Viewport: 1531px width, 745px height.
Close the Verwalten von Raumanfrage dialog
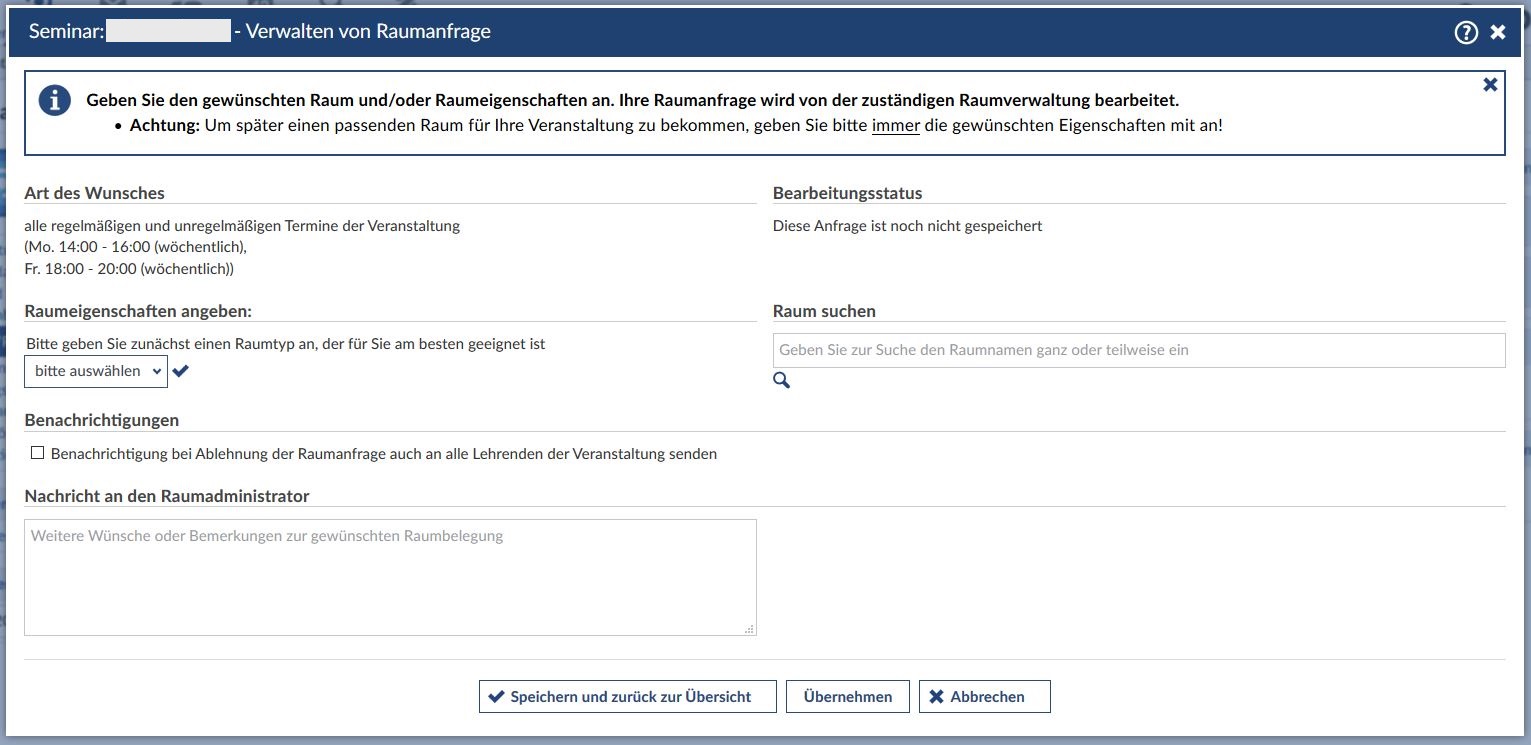point(1498,32)
